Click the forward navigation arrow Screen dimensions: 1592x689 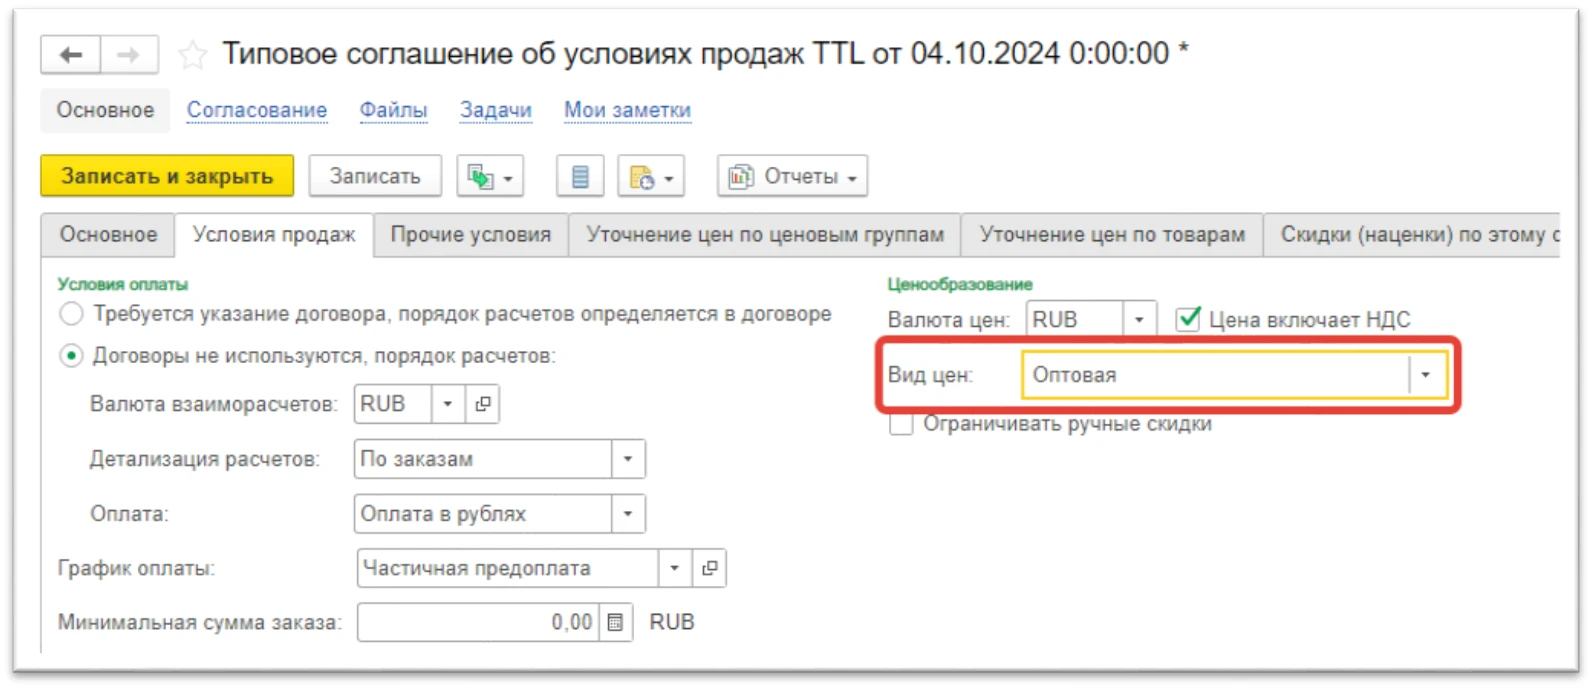(129, 55)
